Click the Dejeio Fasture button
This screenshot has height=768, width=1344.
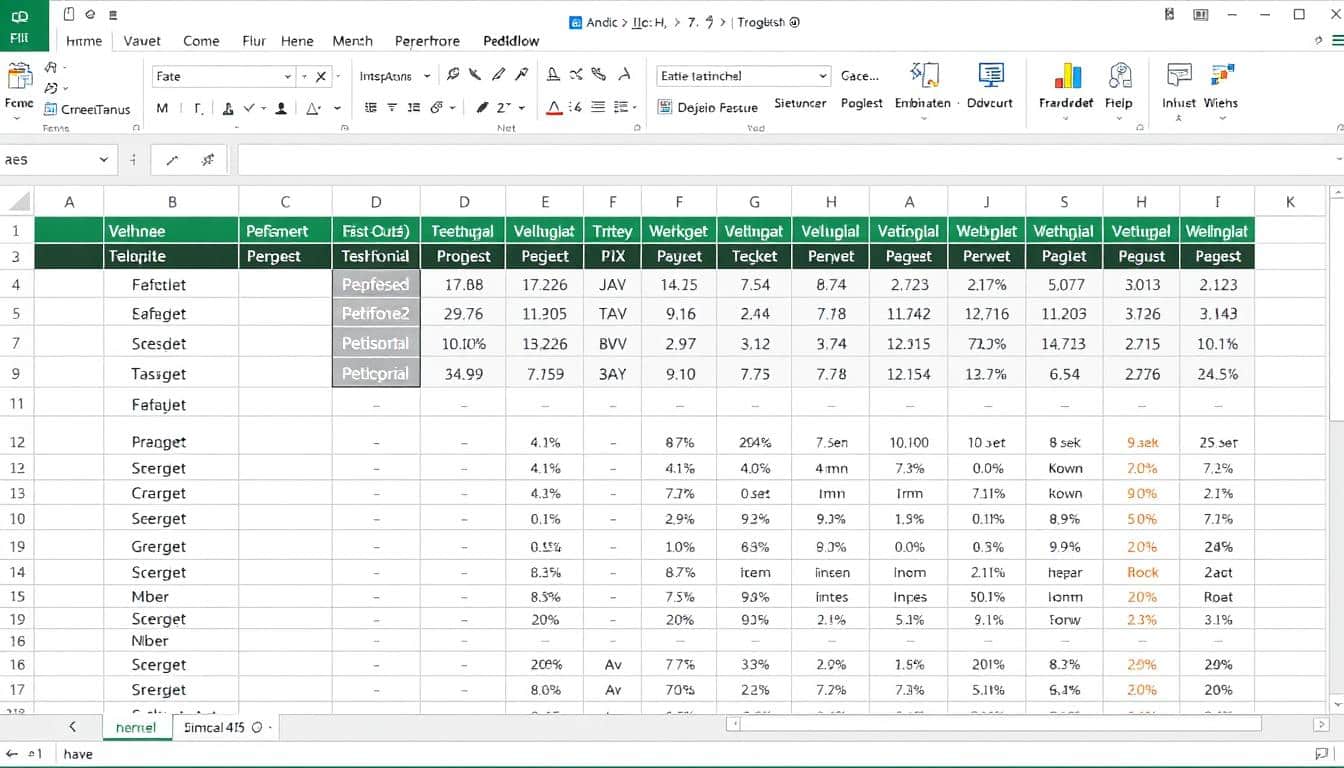pos(708,108)
